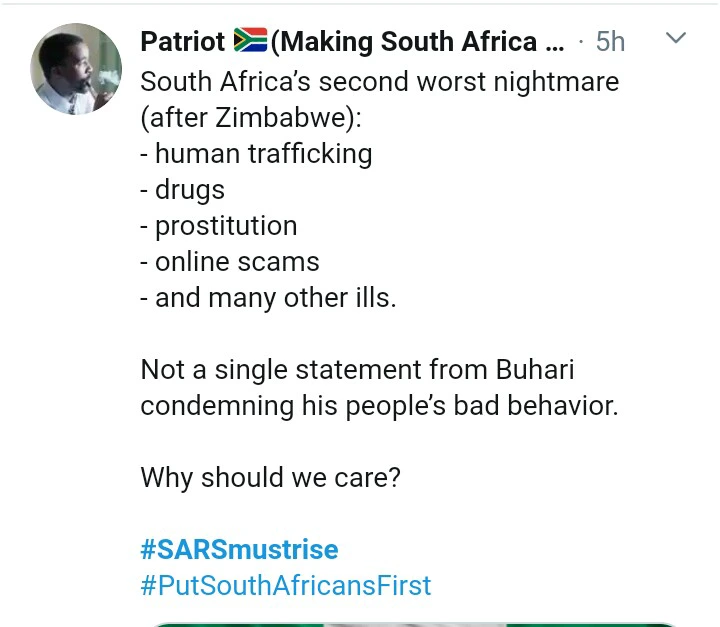Click the 'Not a single statement from Buhari' line
720x627 pixels.
click(x=357, y=370)
